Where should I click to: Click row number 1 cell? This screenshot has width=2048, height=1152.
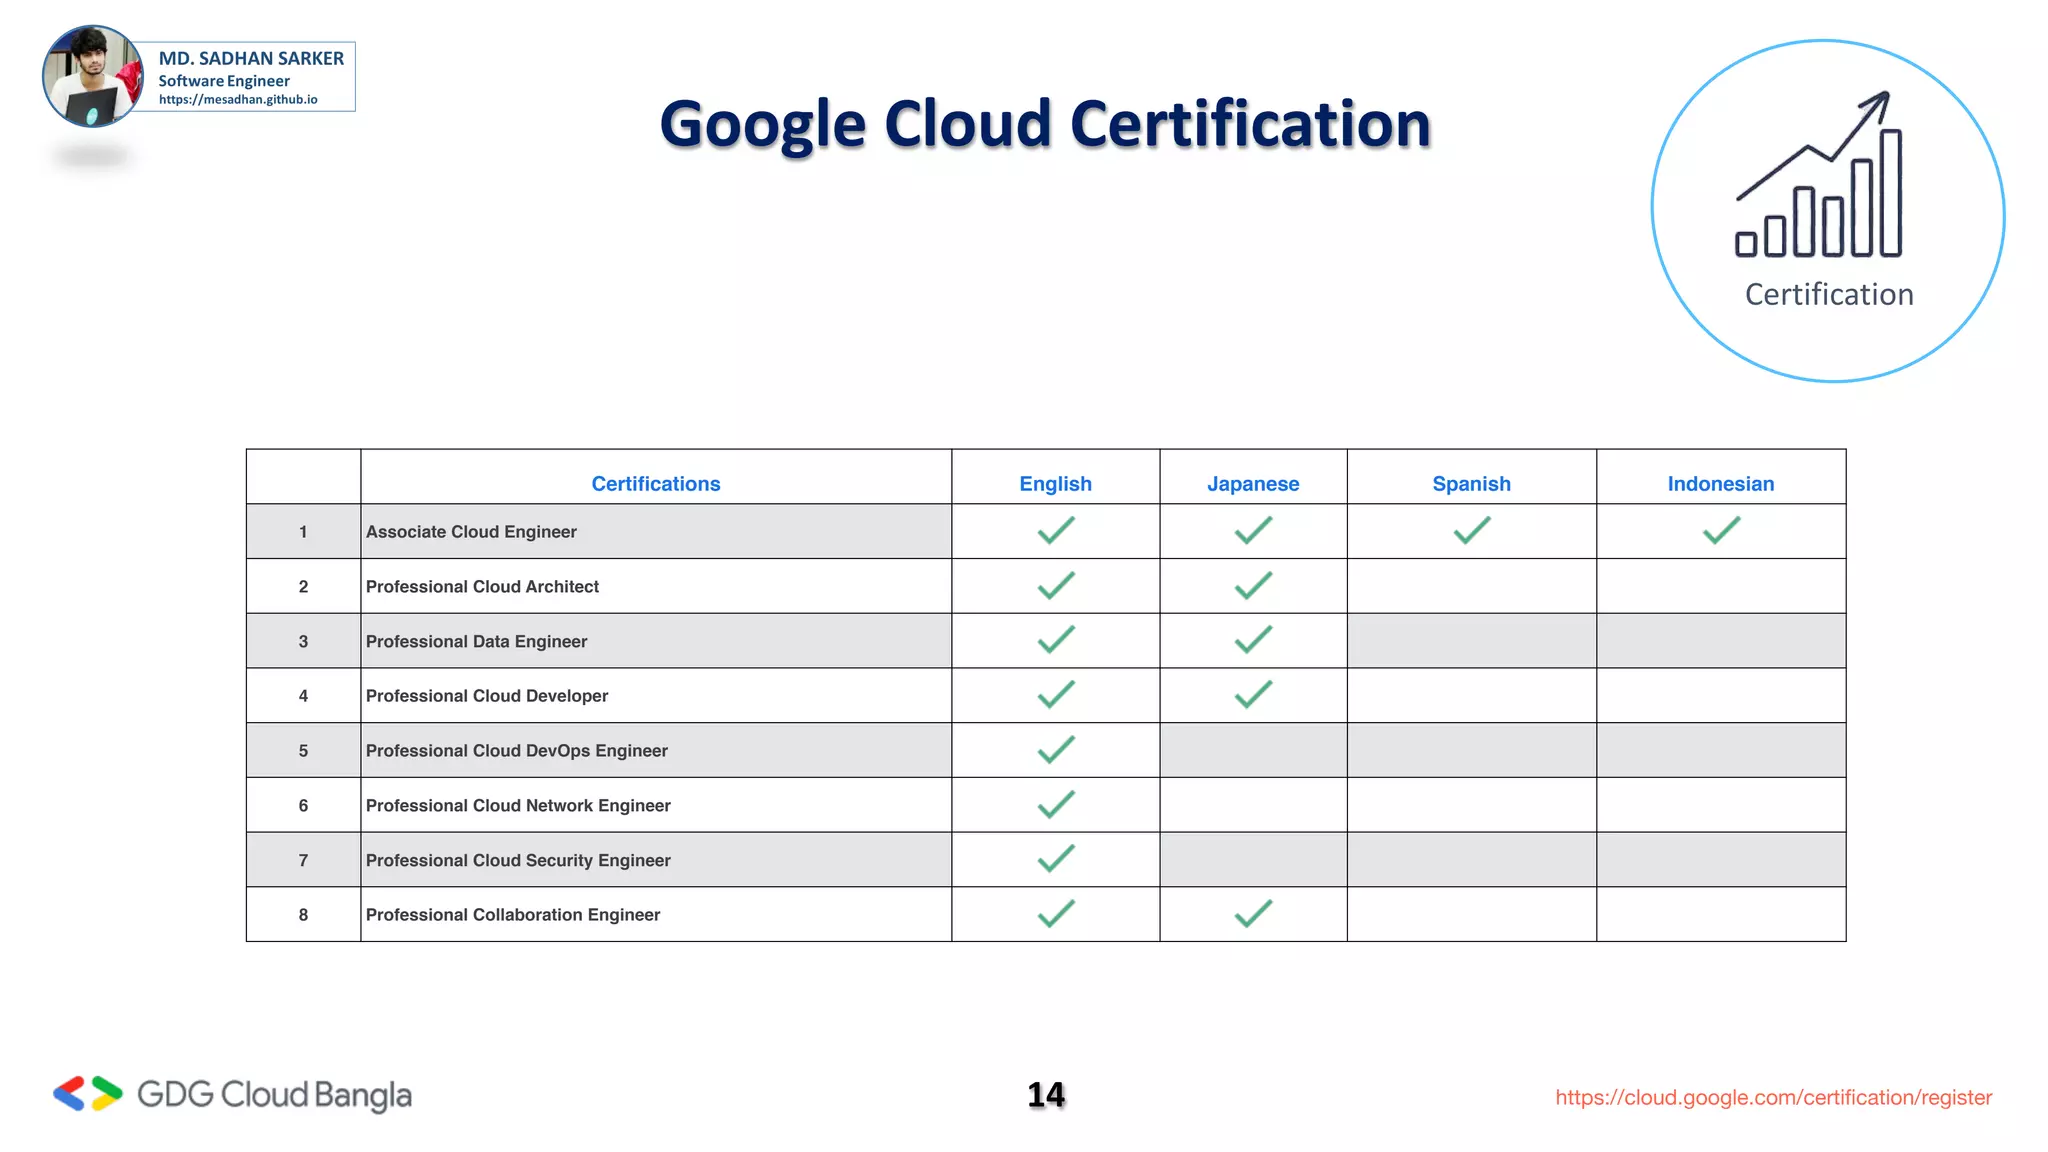[x=303, y=532]
